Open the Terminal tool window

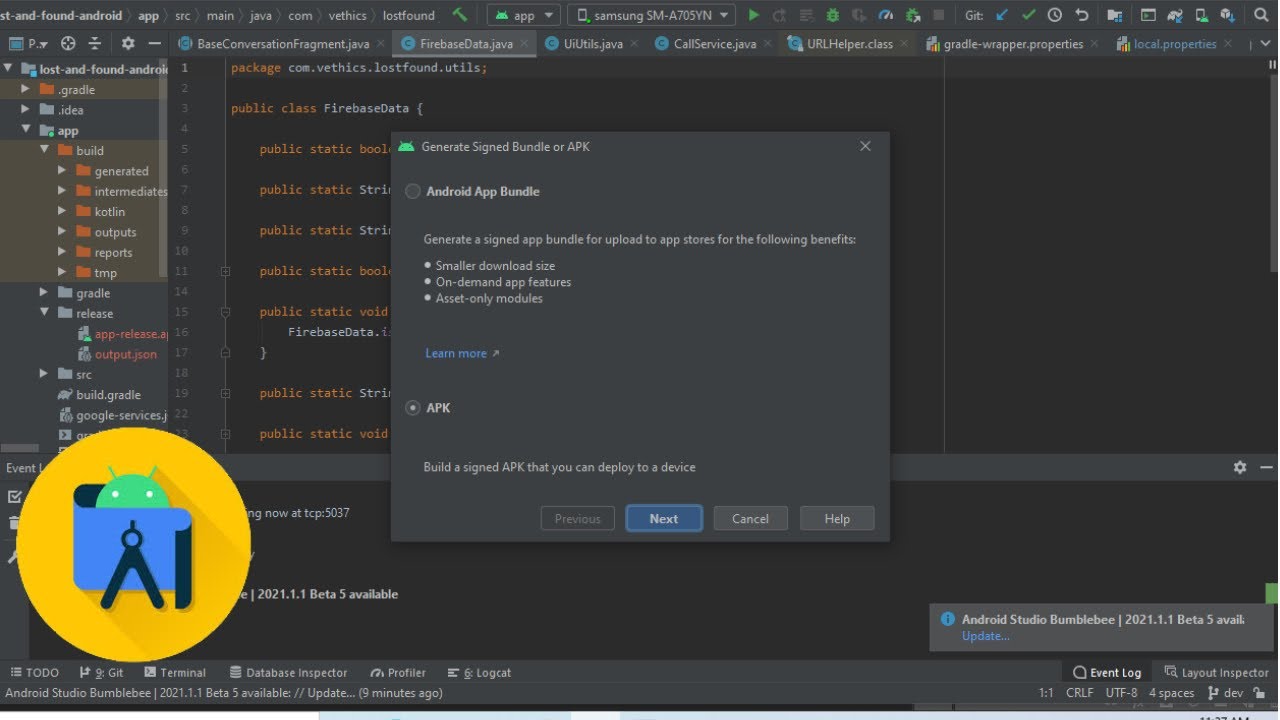(175, 673)
